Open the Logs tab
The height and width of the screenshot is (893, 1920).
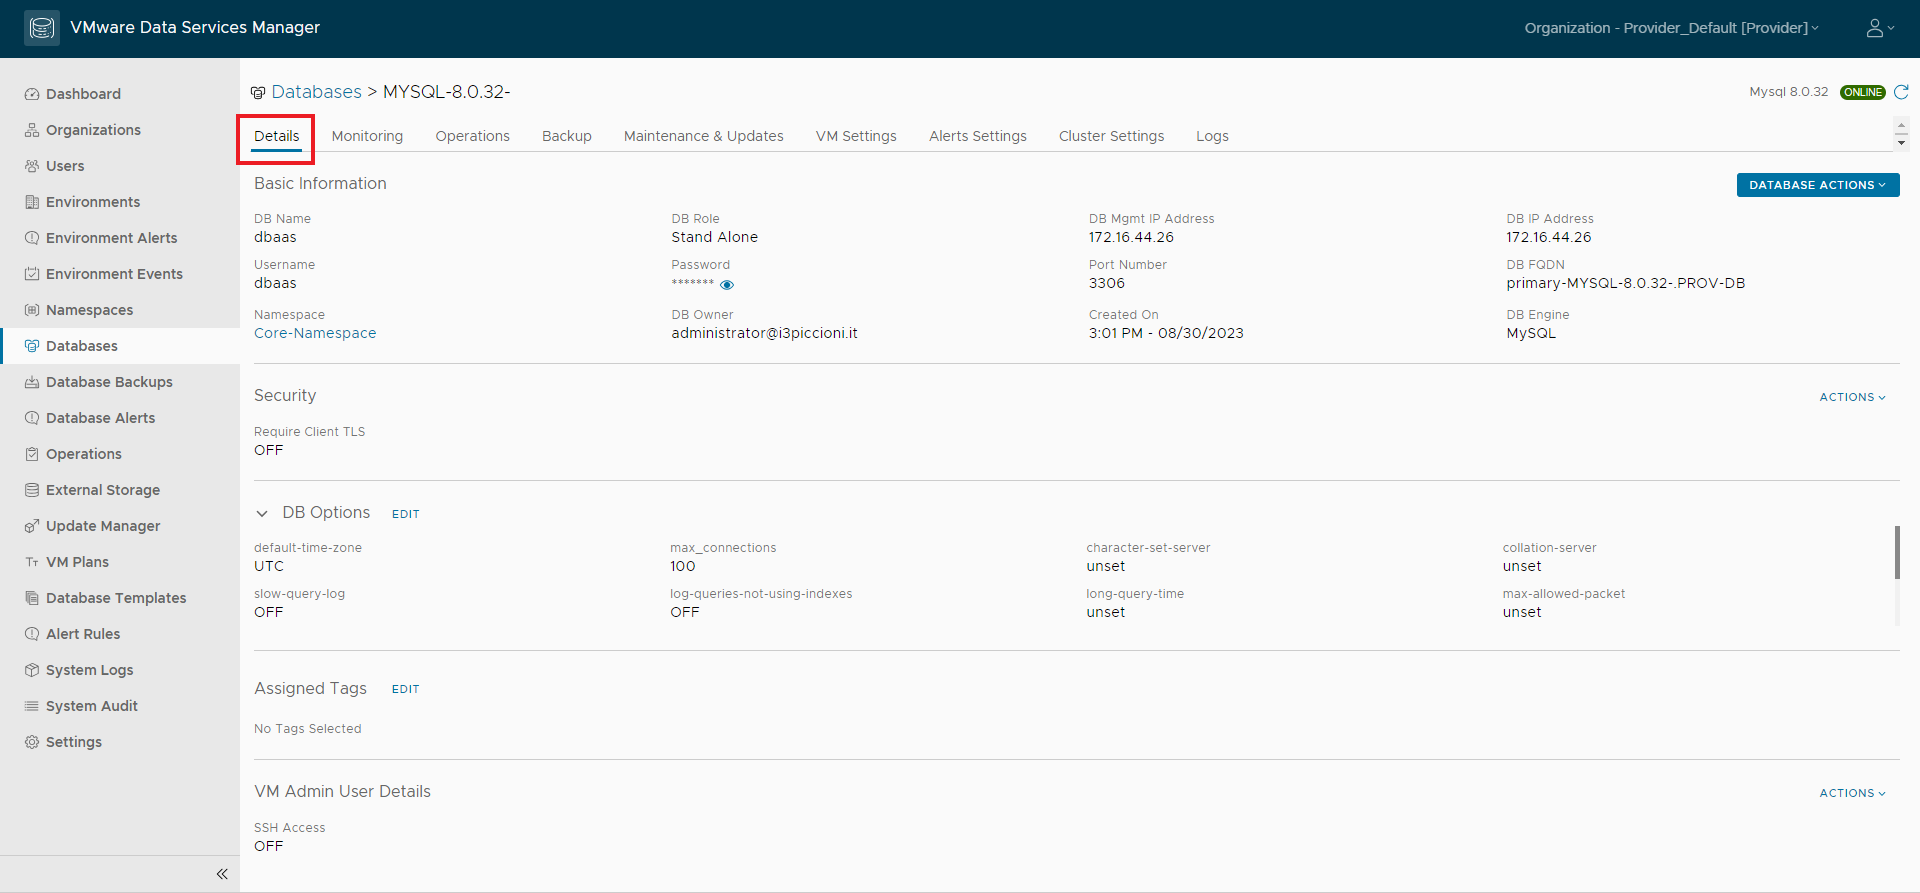pyautogui.click(x=1212, y=136)
